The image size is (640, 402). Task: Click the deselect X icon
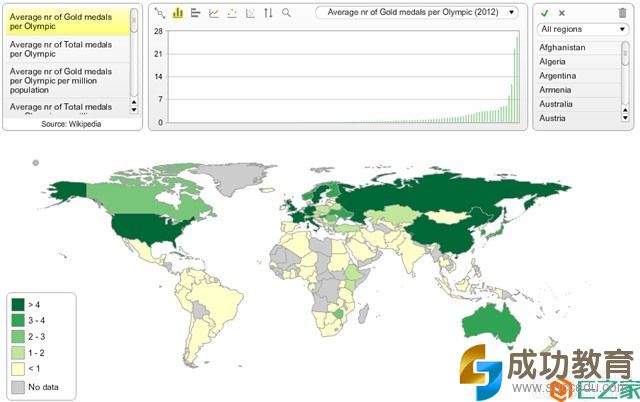pos(561,13)
